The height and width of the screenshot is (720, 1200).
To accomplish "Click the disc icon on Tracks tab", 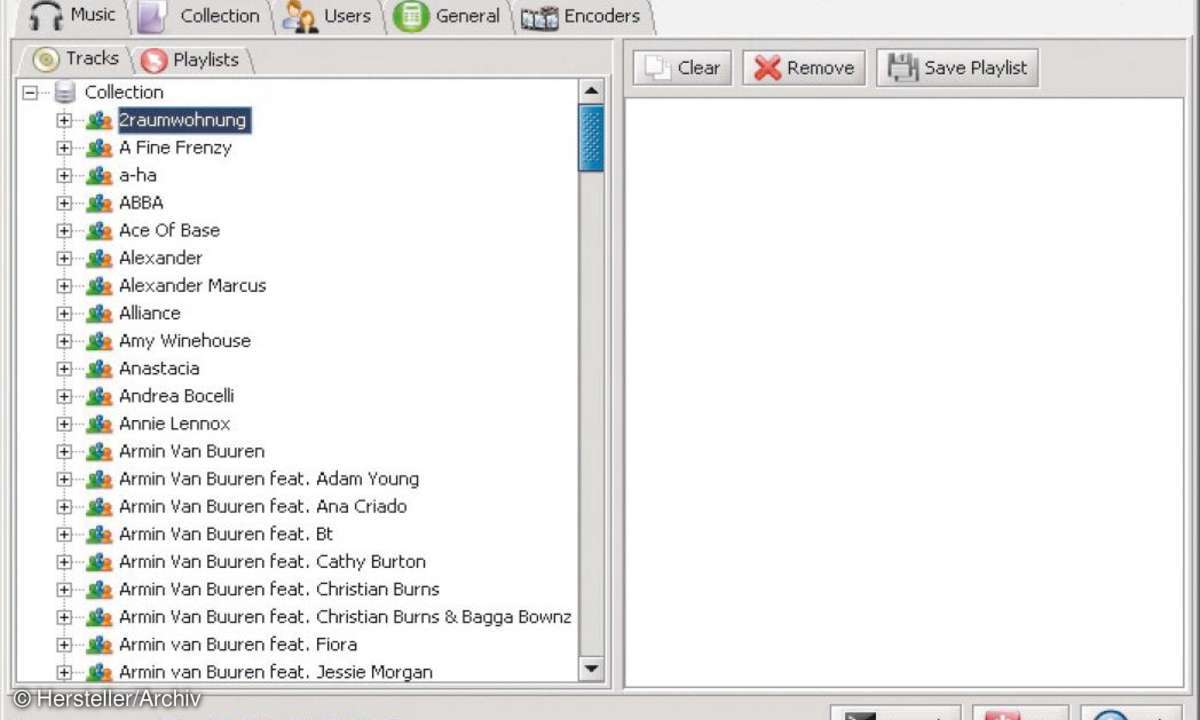I will [46, 59].
